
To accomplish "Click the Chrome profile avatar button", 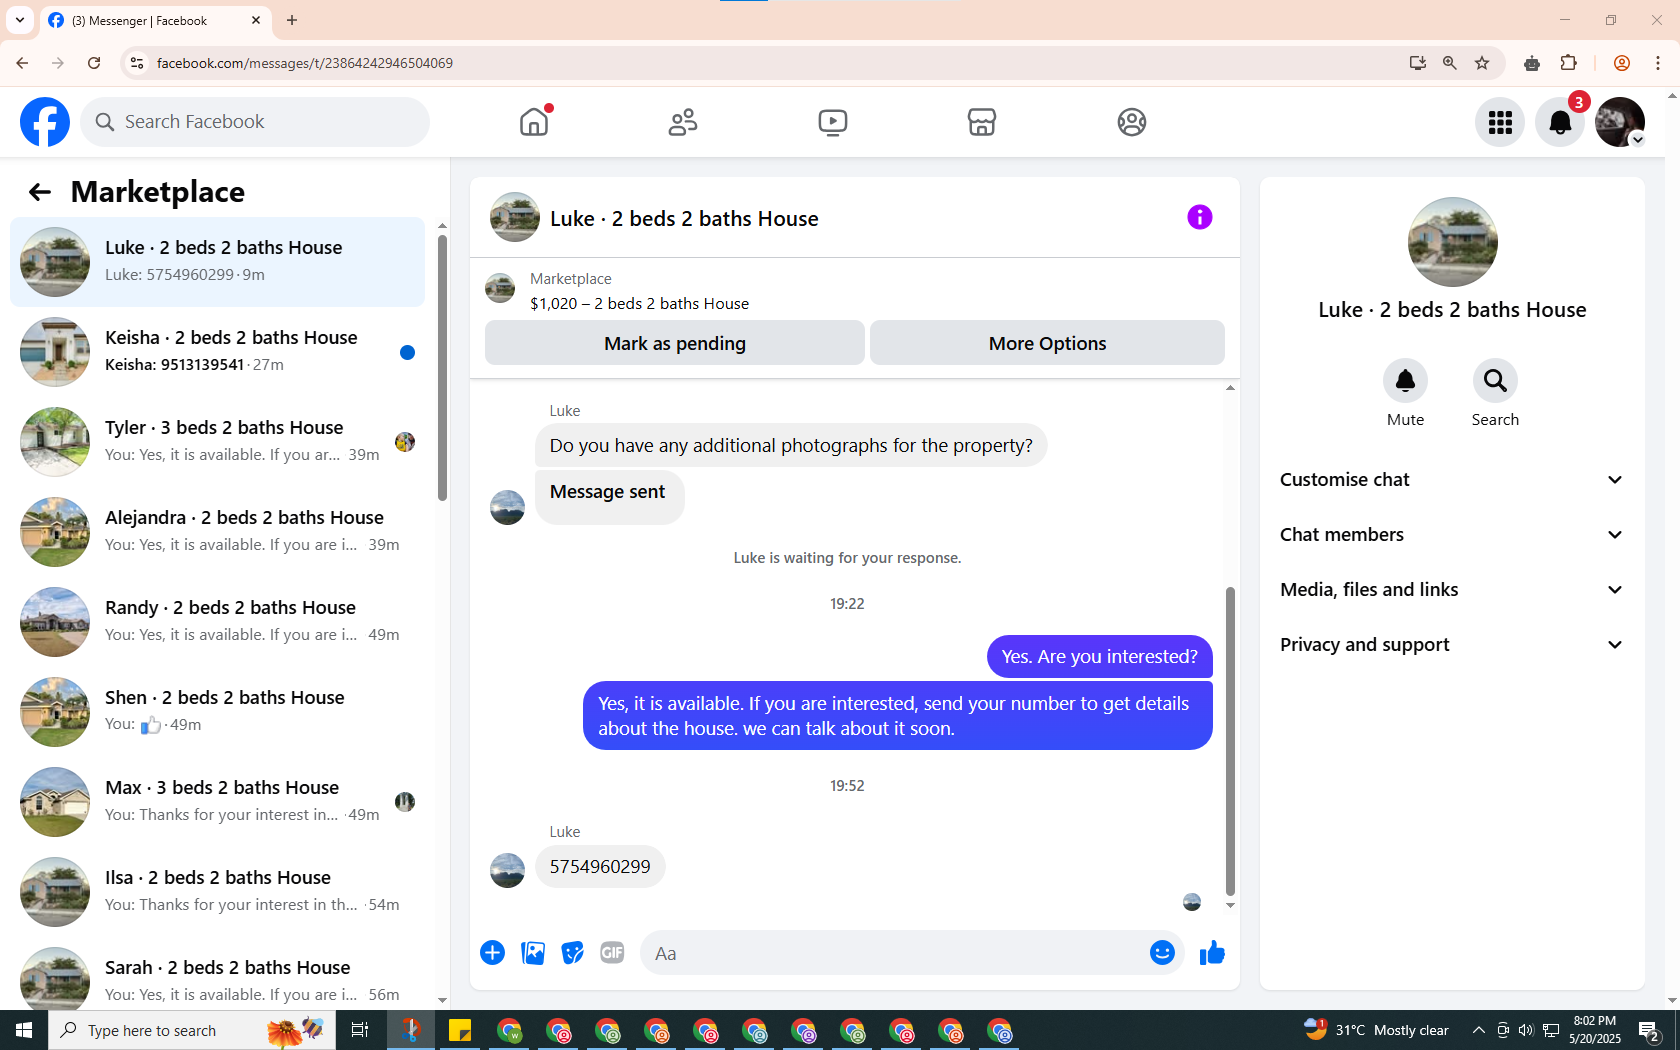I will (x=1621, y=63).
